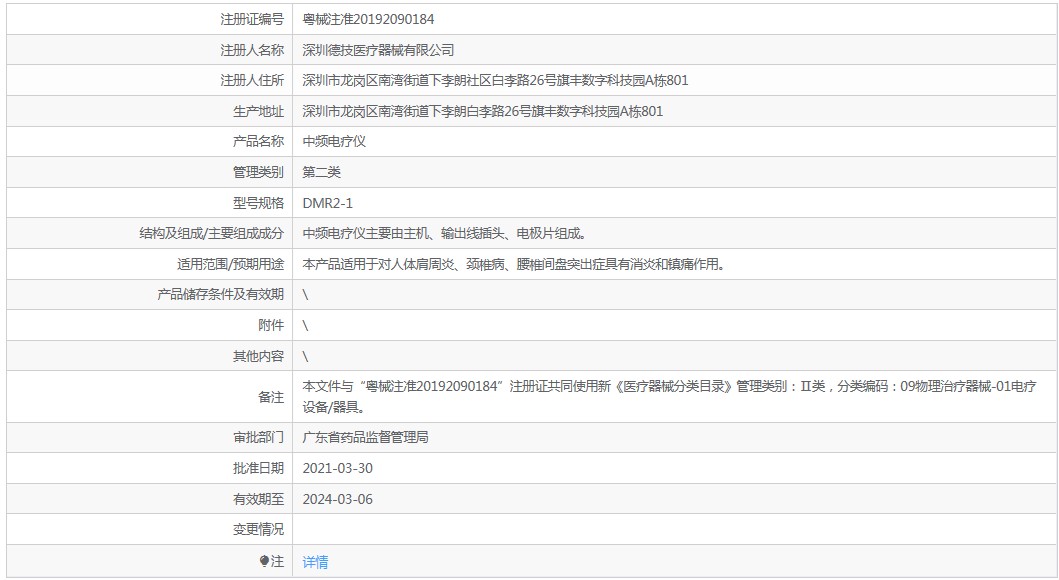Select model value DMR2-1
Viewport: 1059px width, 580px height.
point(328,203)
